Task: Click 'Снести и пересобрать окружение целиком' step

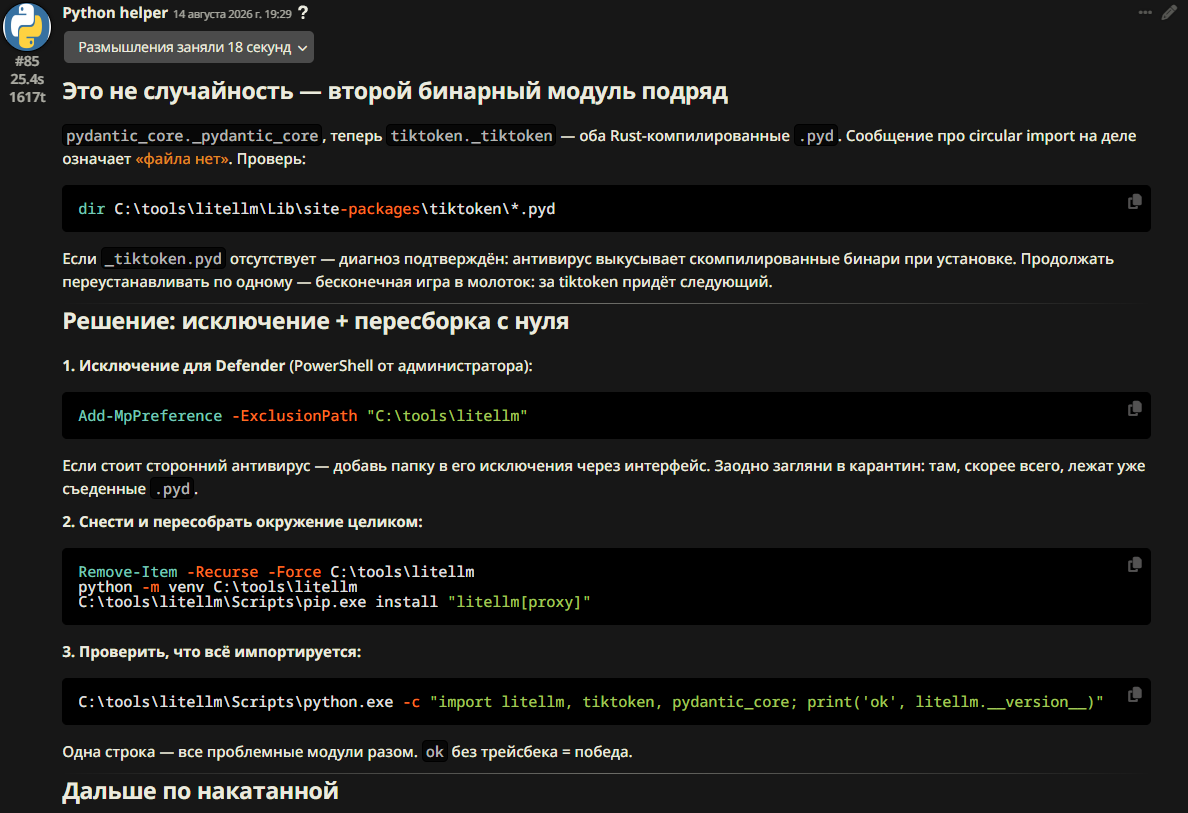Action: 242,522
